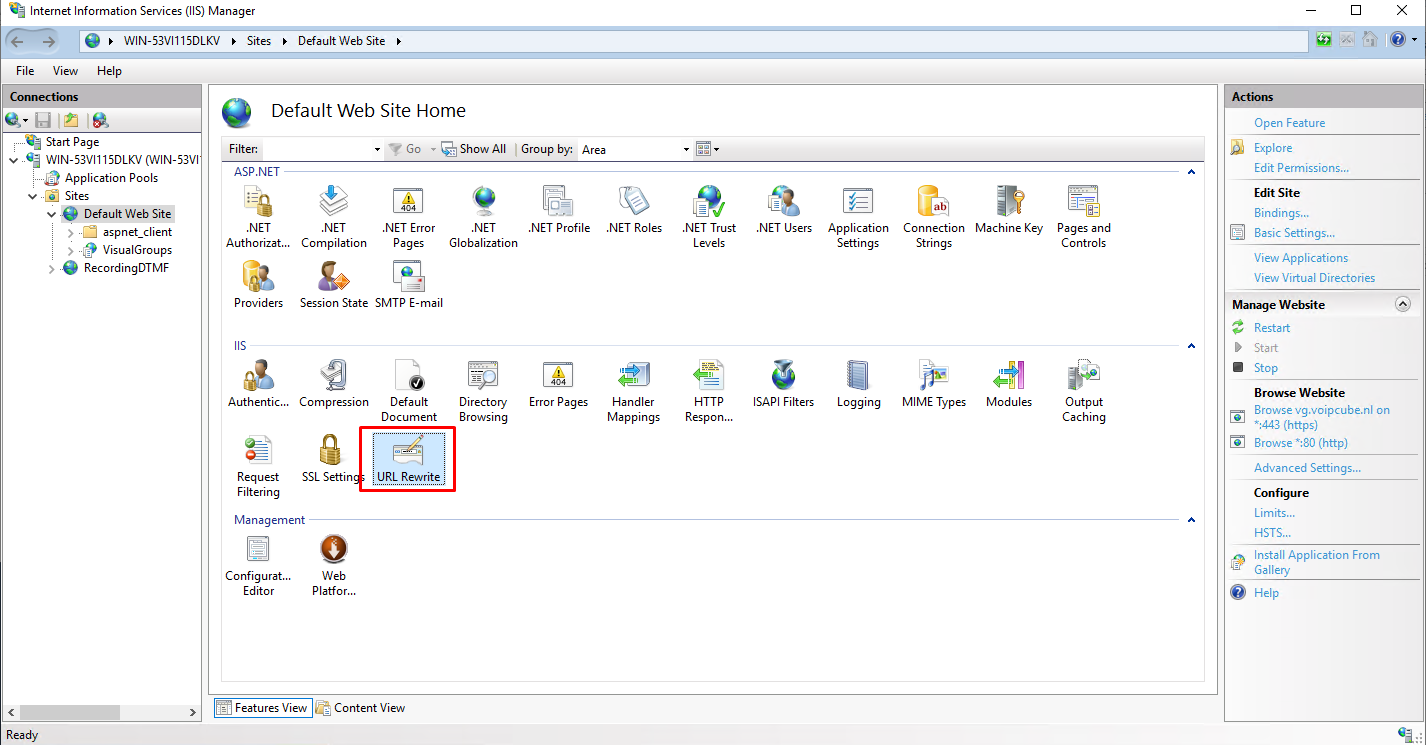Screen dimensions: 1426x745
Task: Collapse the Manage Website section
Action: pyautogui.click(x=1402, y=305)
